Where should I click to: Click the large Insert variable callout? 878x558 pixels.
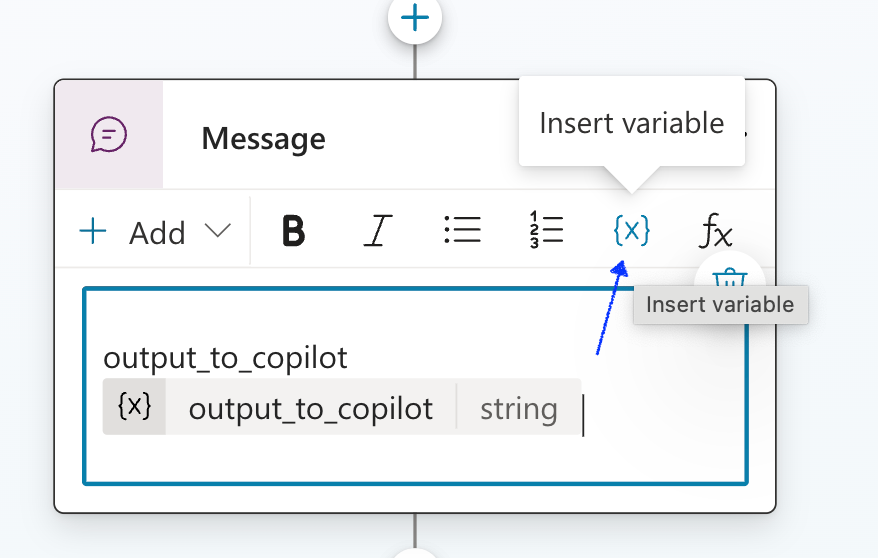pos(631,123)
